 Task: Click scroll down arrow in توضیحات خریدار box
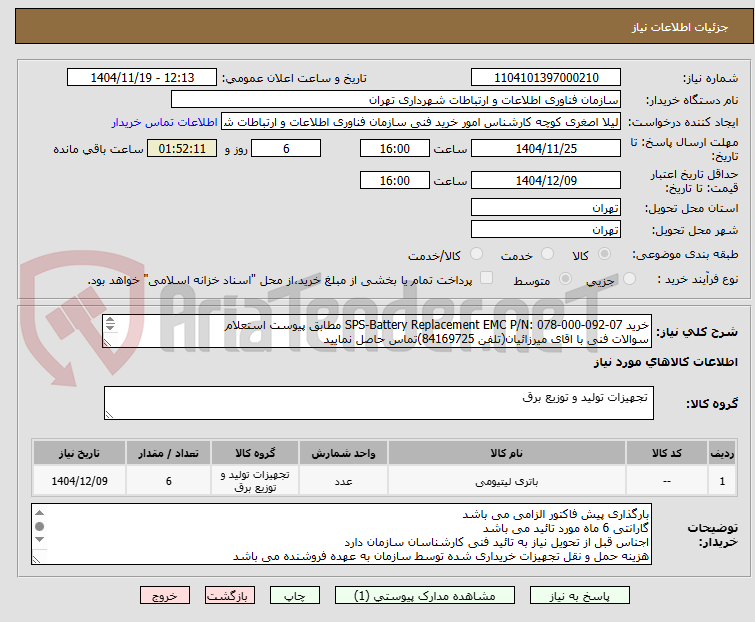coord(39,540)
